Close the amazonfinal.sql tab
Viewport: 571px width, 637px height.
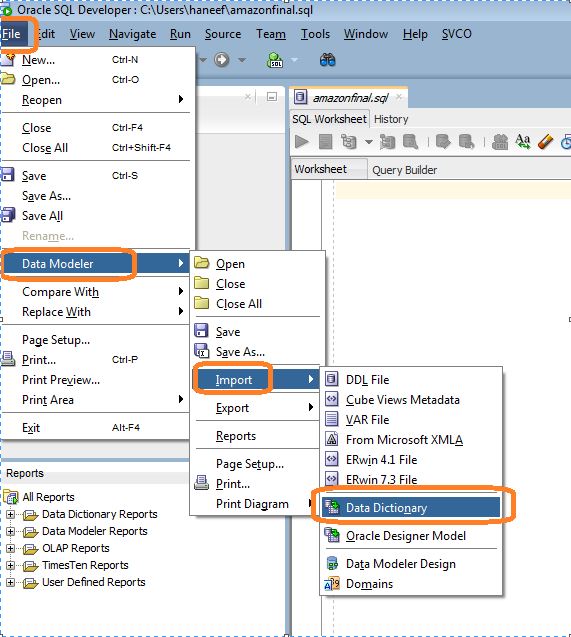(x=399, y=97)
